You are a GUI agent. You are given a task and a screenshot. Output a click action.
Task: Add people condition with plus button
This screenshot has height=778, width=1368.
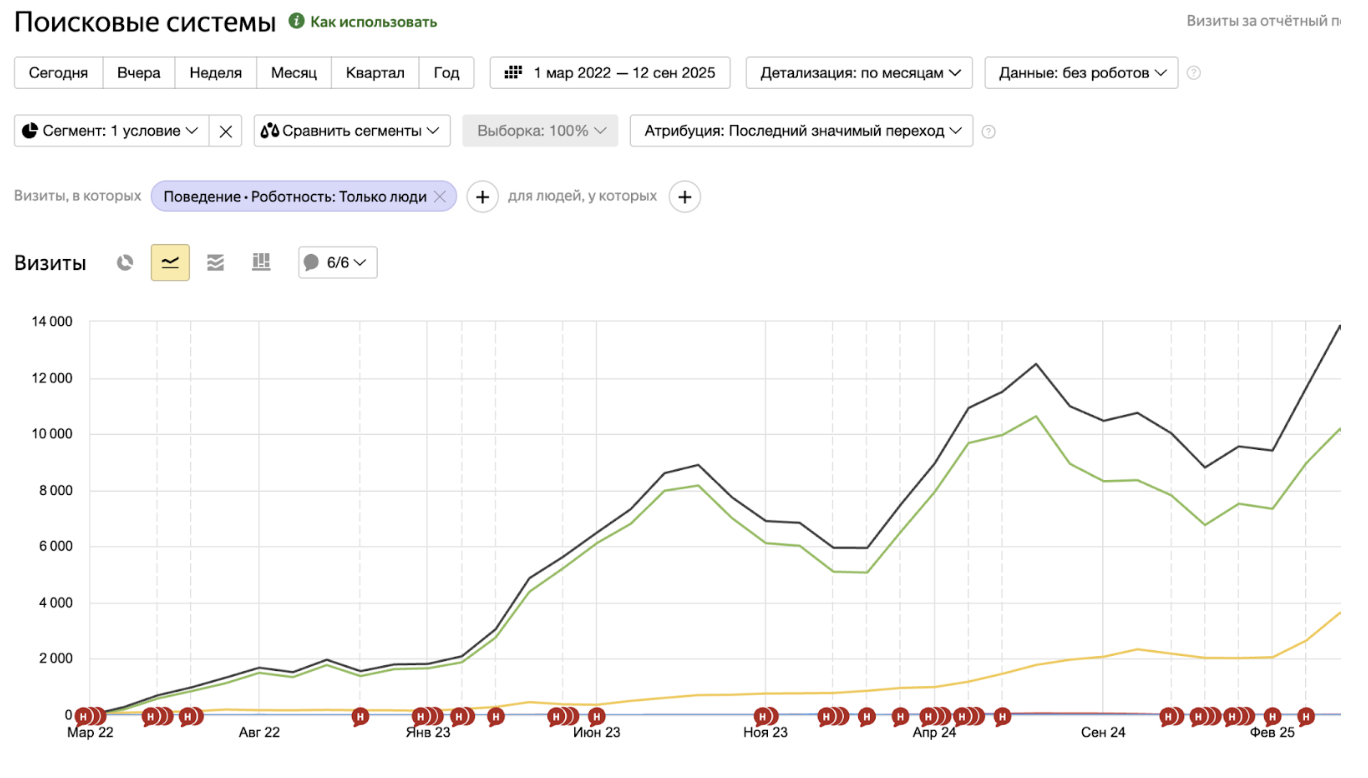click(x=684, y=197)
